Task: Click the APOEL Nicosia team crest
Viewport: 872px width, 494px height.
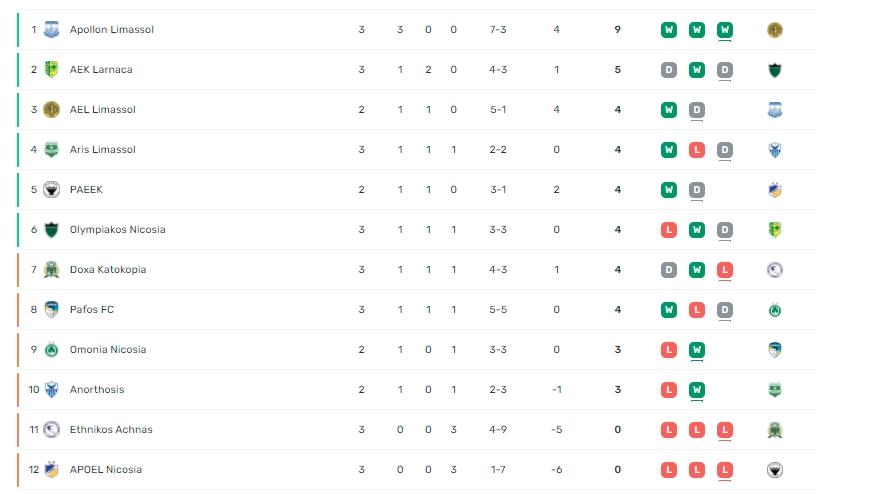Action: tap(51, 470)
